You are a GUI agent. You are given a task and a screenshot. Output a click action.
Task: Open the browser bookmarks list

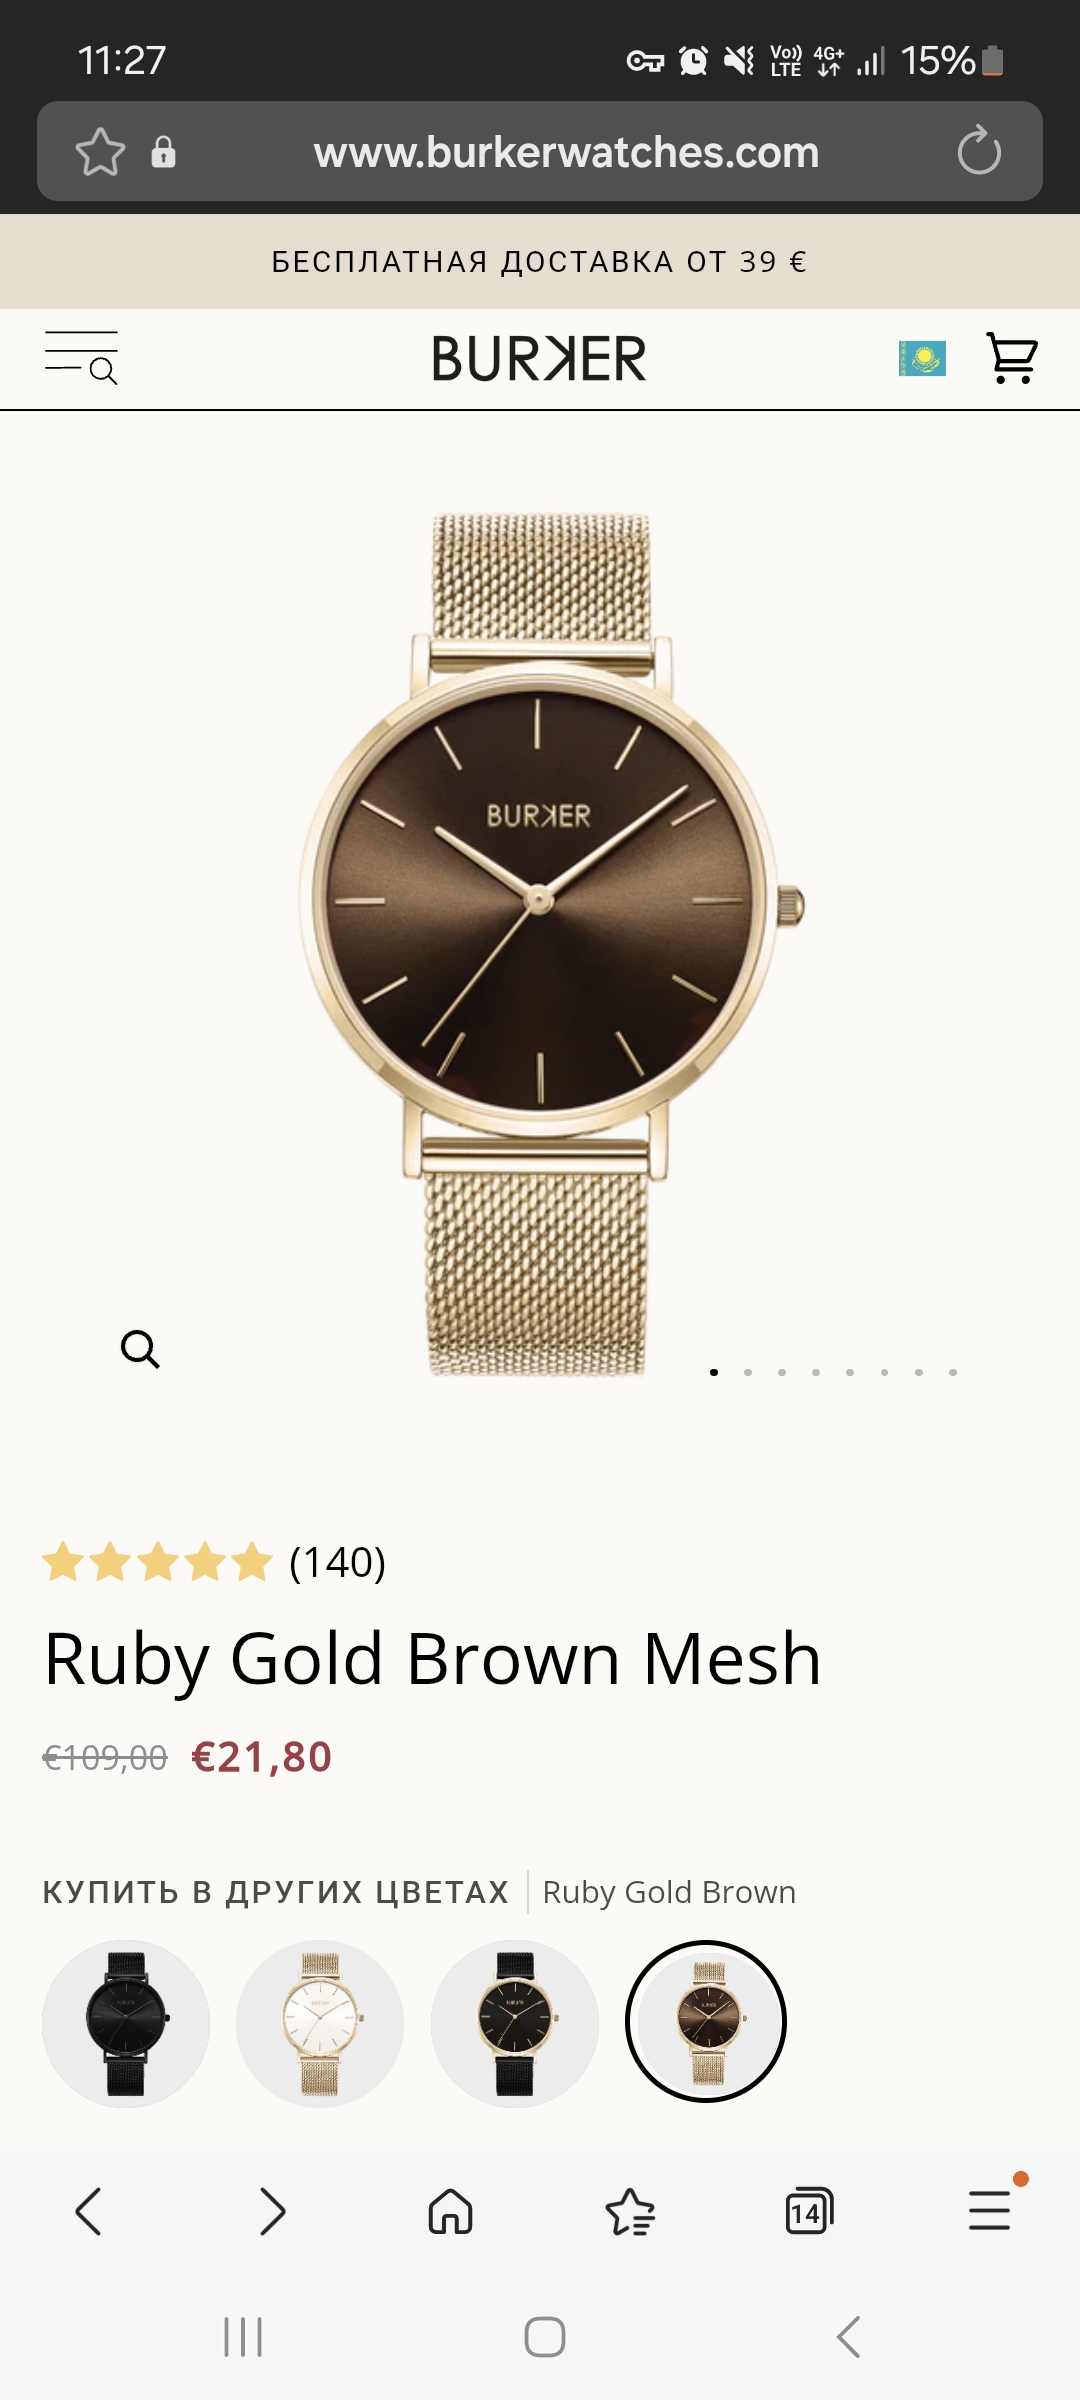630,2210
